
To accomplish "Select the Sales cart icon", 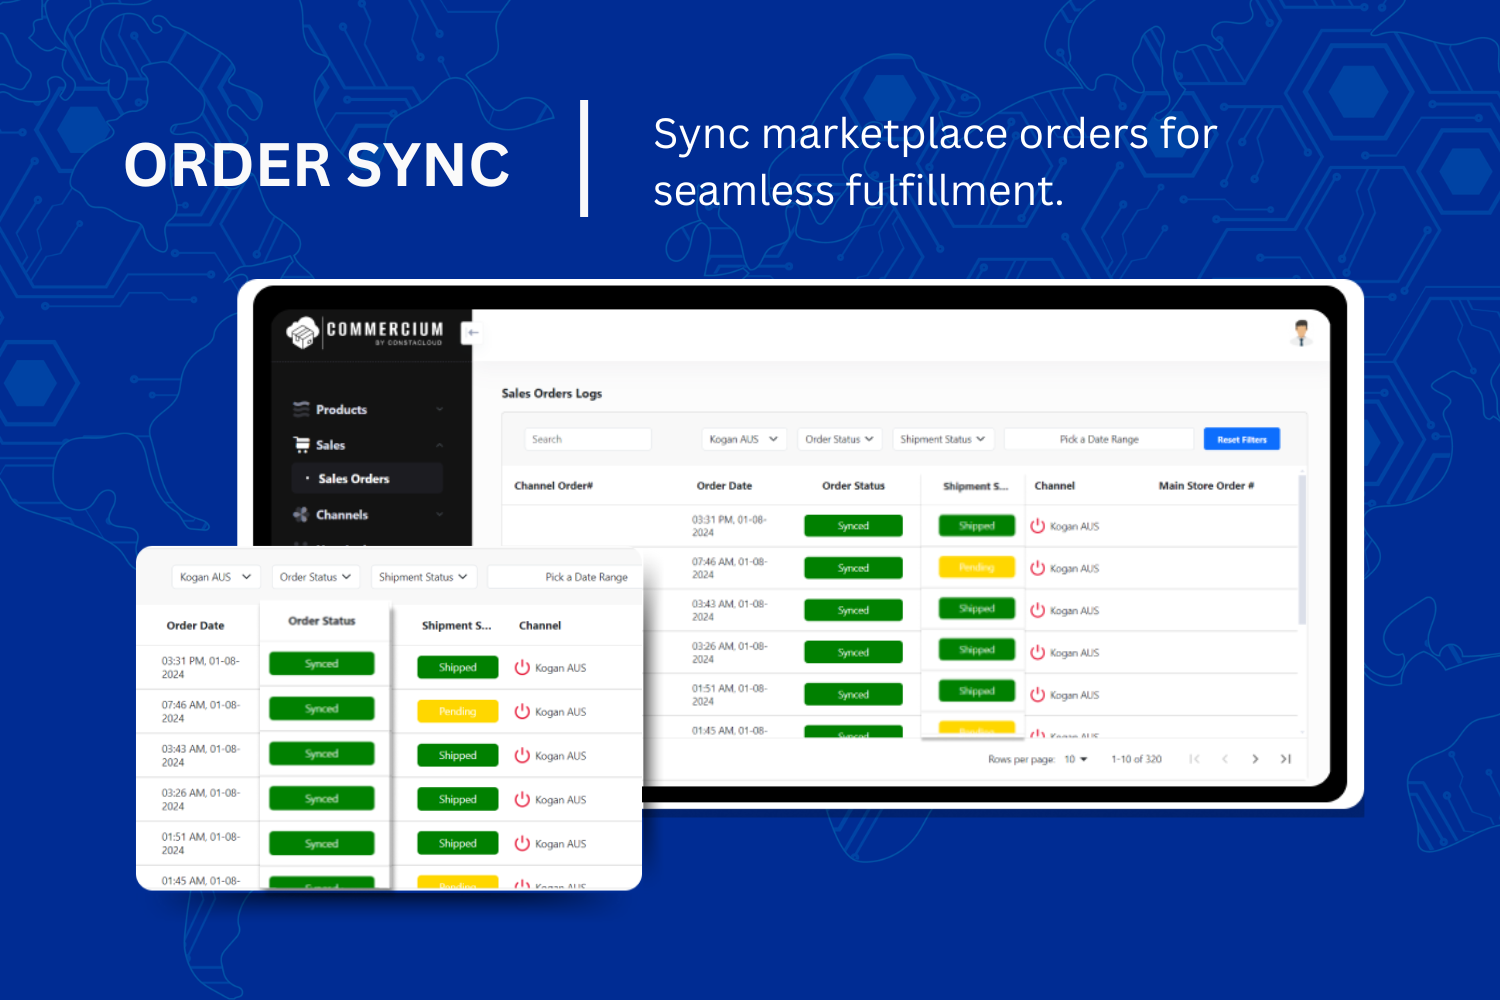I will (x=302, y=444).
